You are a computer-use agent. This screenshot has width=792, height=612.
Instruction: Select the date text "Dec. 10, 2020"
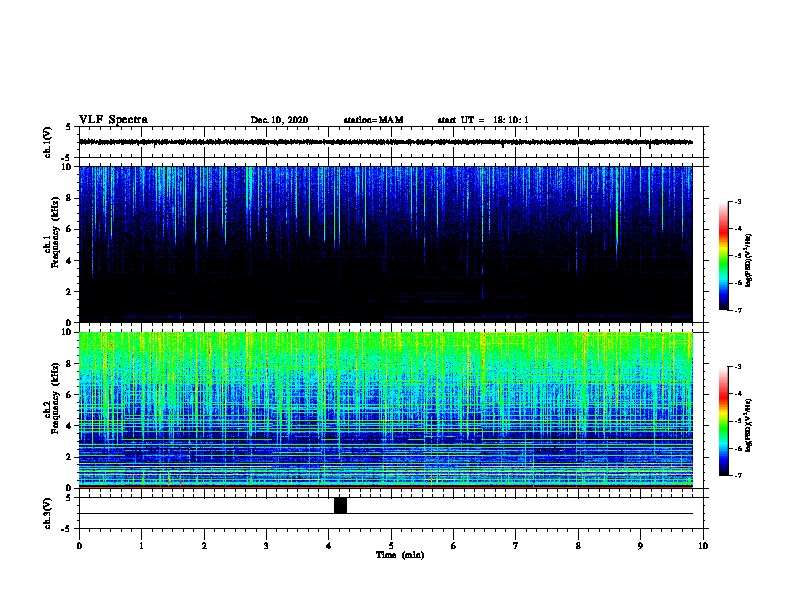279,120
